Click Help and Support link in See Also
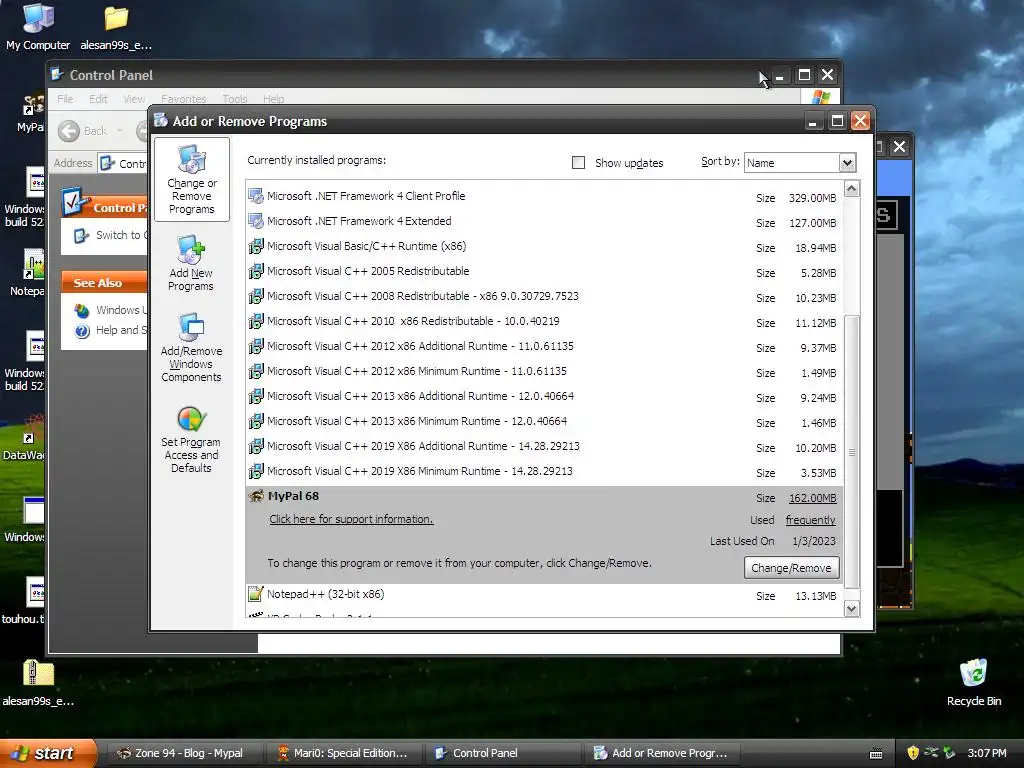Viewport: 1024px width, 768px height. point(121,330)
